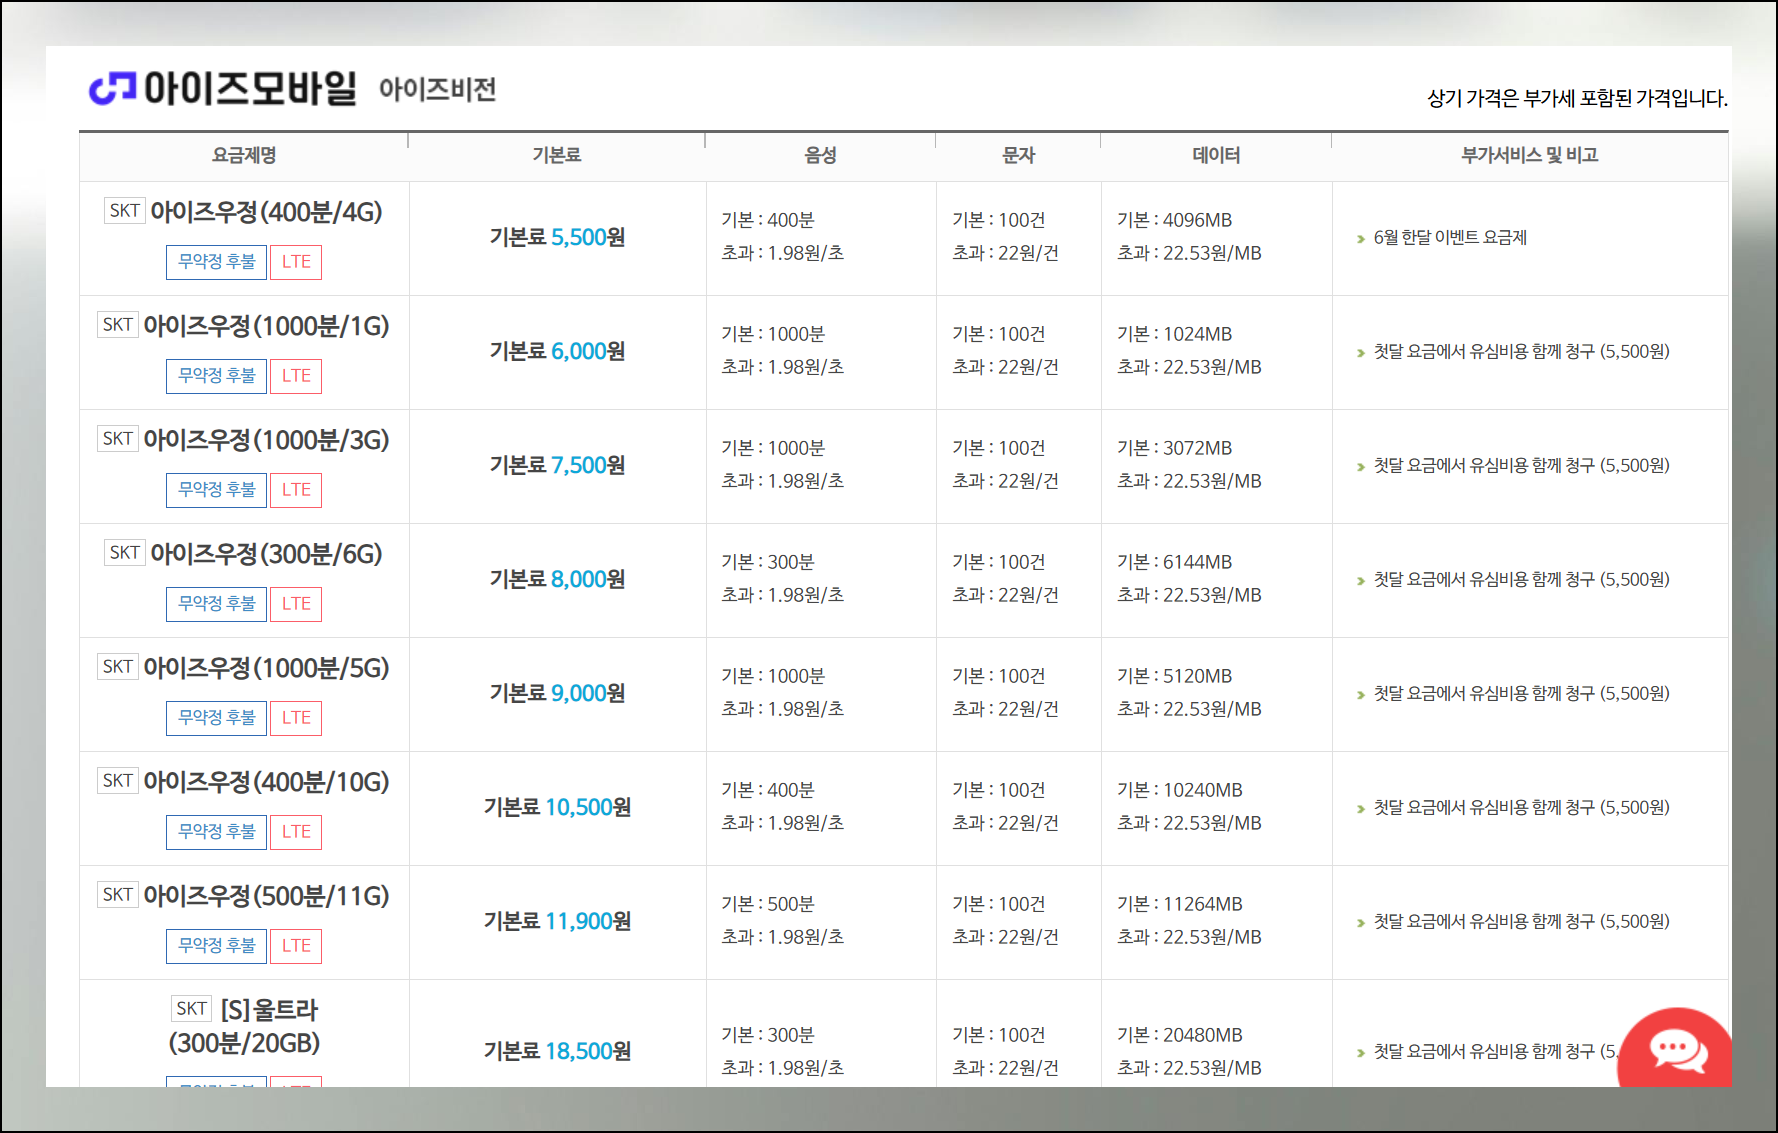Click the 아이즈모바일 logo
The width and height of the screenshot is (1778, 1133).
click(222, 89)
